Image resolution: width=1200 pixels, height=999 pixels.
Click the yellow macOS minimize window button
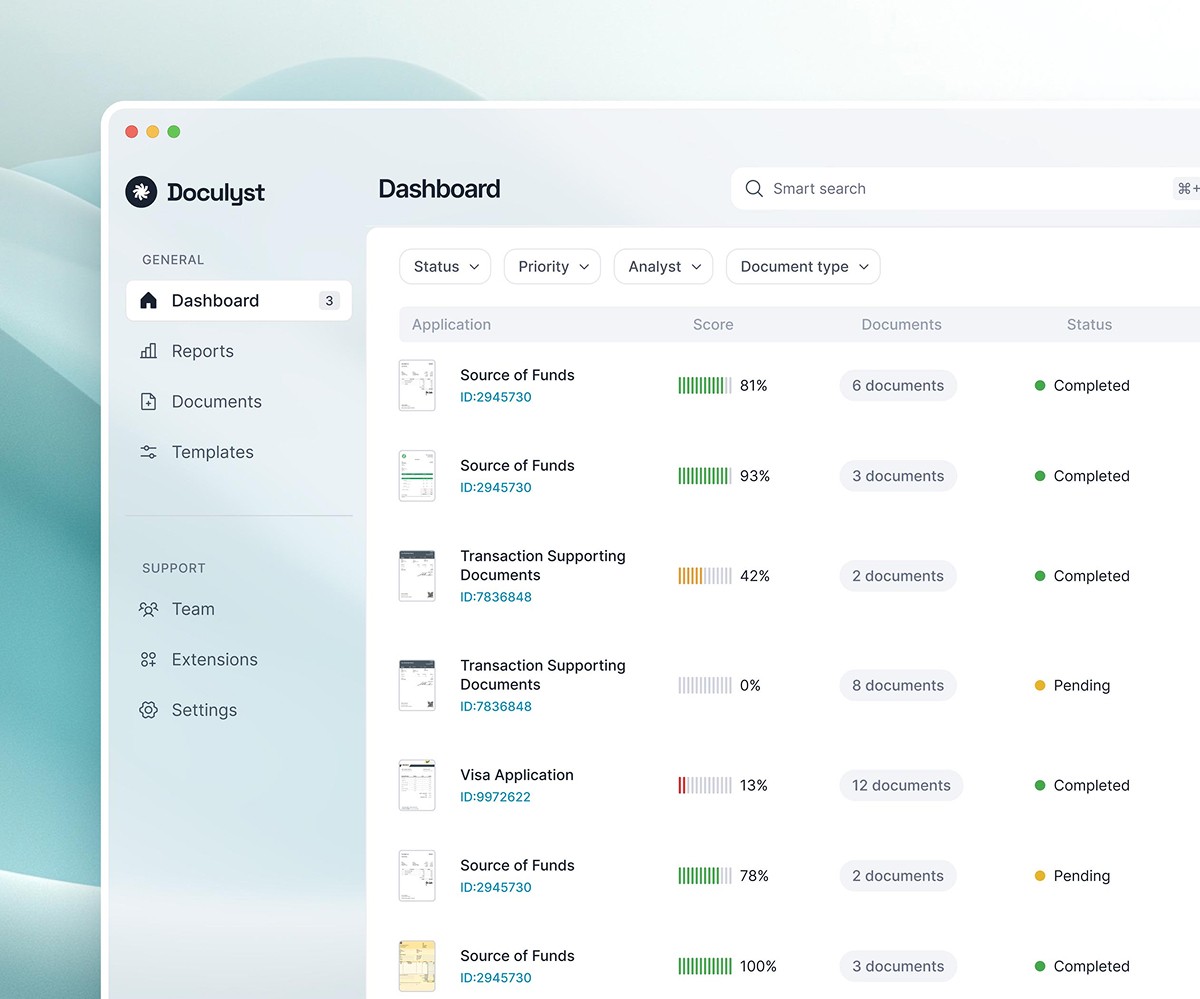153,131
